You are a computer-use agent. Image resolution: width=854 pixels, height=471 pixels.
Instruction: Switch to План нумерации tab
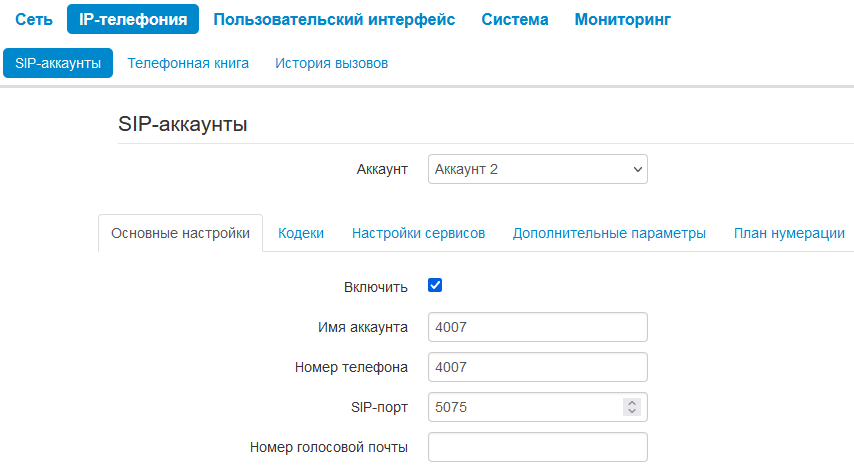click(x=789, y=234)
